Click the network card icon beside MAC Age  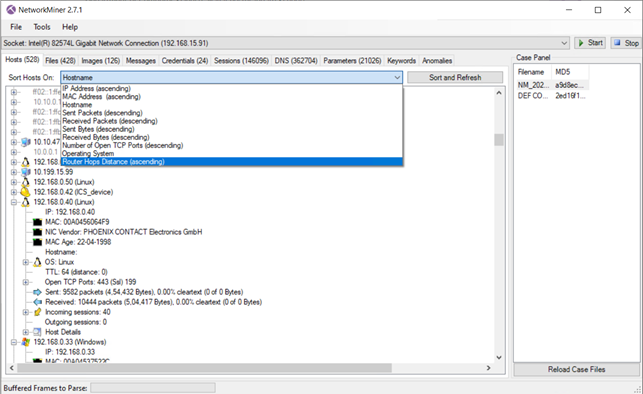point(37,242)
